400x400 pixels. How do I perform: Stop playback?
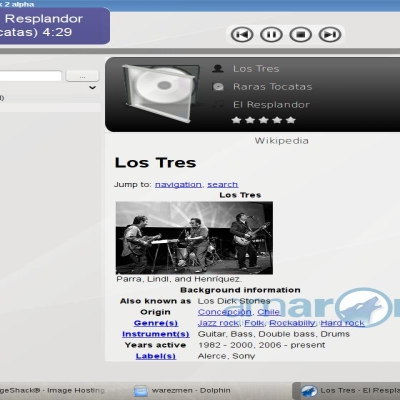pyautogui.click(x=301, y=34)
